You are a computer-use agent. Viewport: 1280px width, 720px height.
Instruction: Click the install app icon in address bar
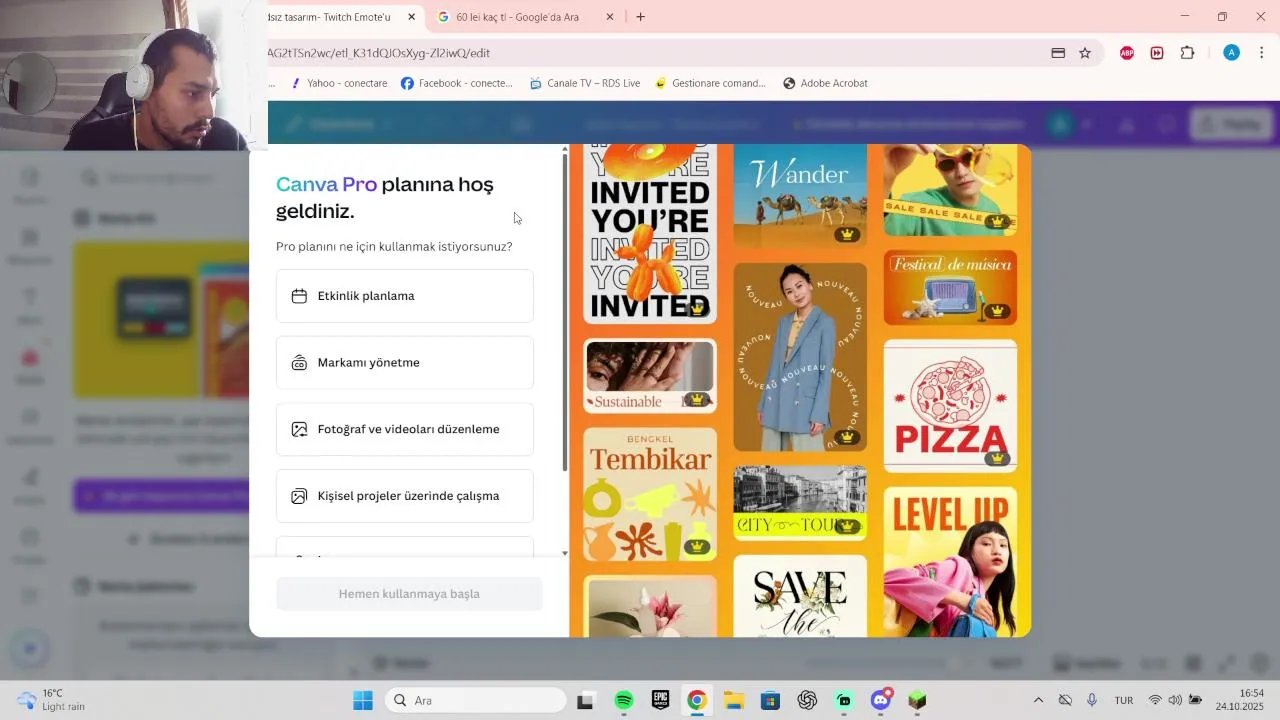(x=1058, y=53)
